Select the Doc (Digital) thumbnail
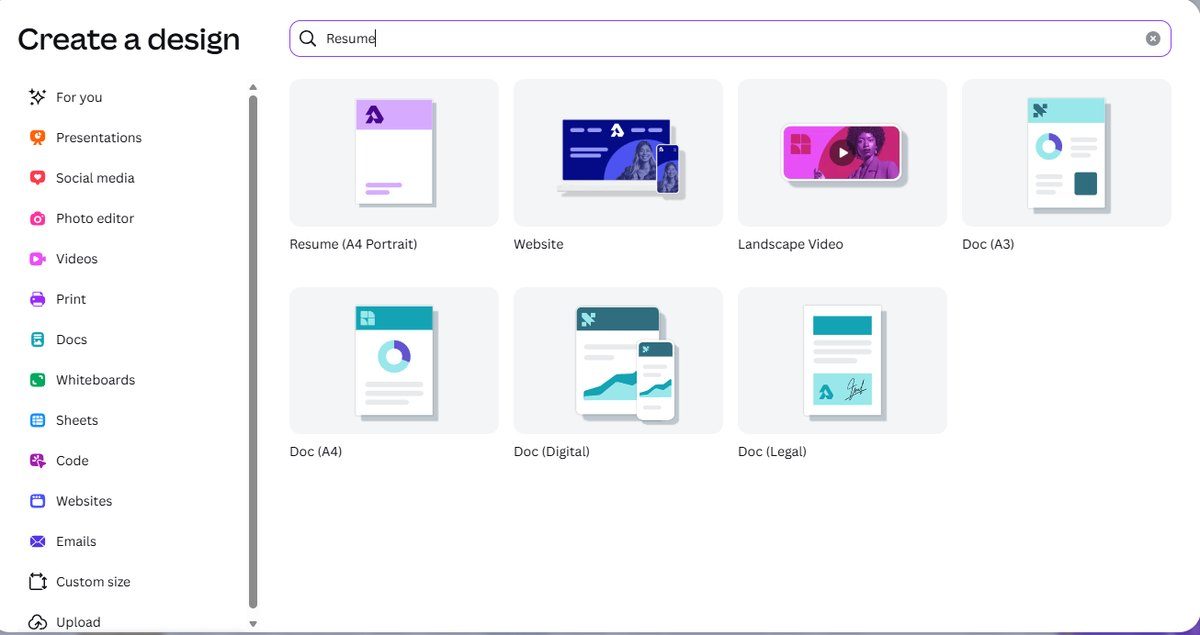This screenshot has height=635, width=1200. click(x=618, y=361)
